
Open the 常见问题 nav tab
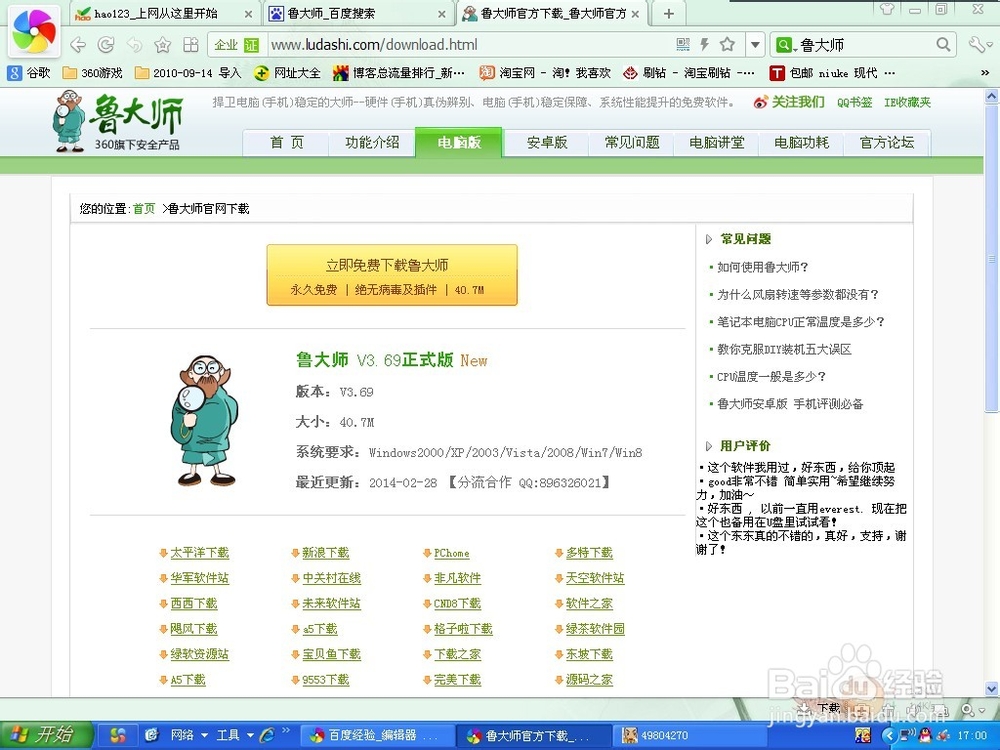(631, 142)
